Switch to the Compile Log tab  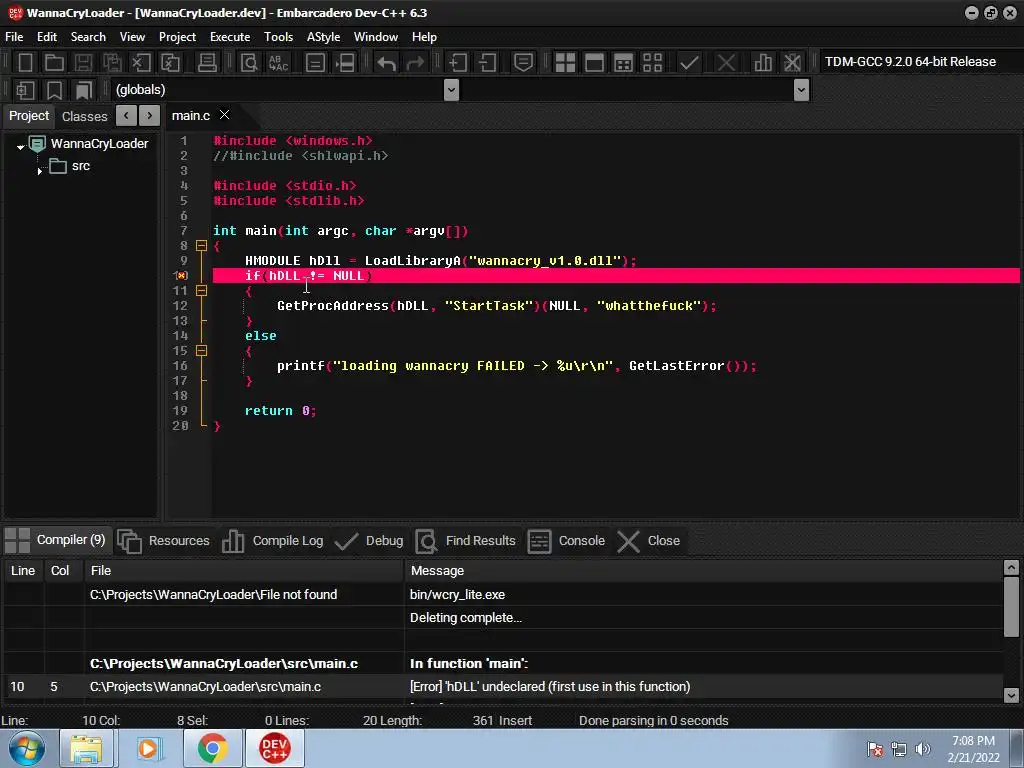[272, 541]
